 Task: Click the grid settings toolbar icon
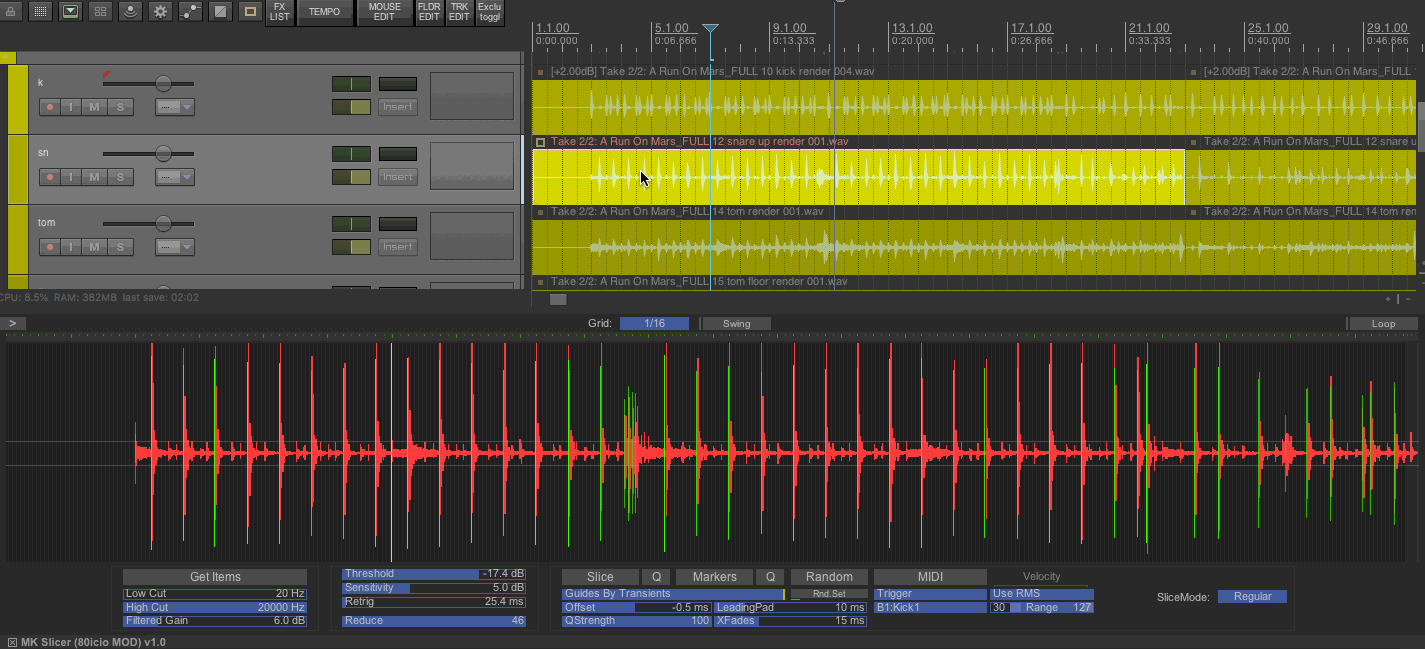click(x=40, y=12)
